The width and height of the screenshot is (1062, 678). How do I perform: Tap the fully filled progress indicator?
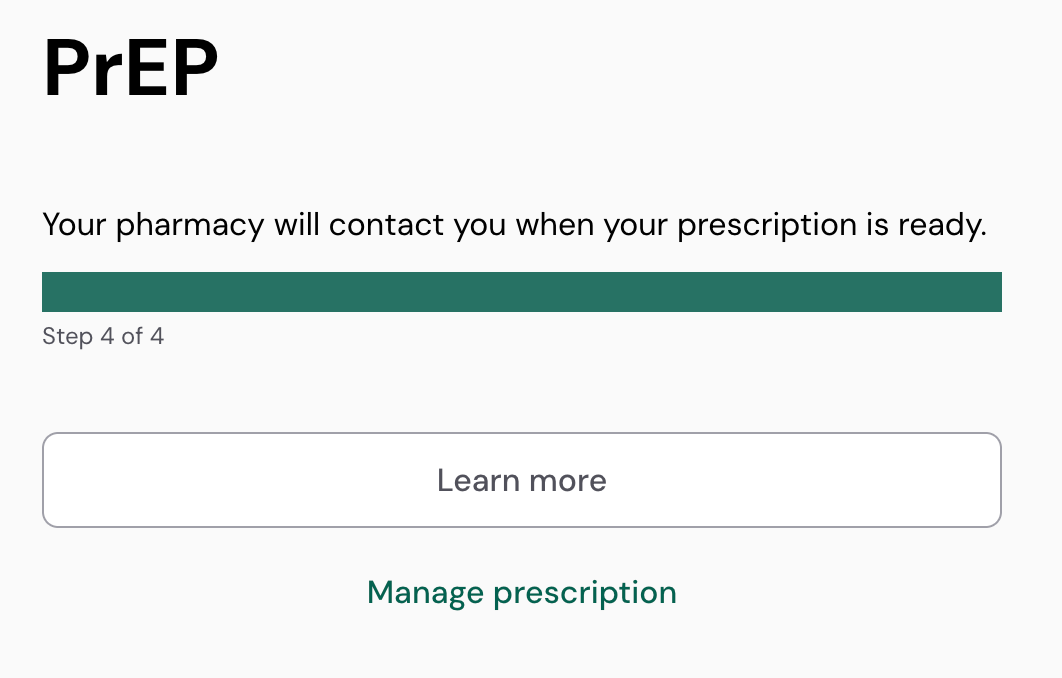click(x=521, y=292)
